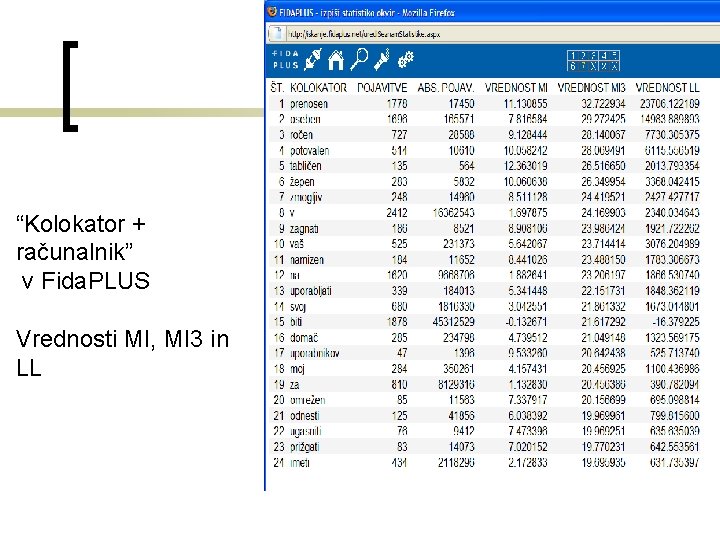Click MI value 7.020152 for prižgati
The width and height of the screenshot is (720, 540).
pos(528,447)
